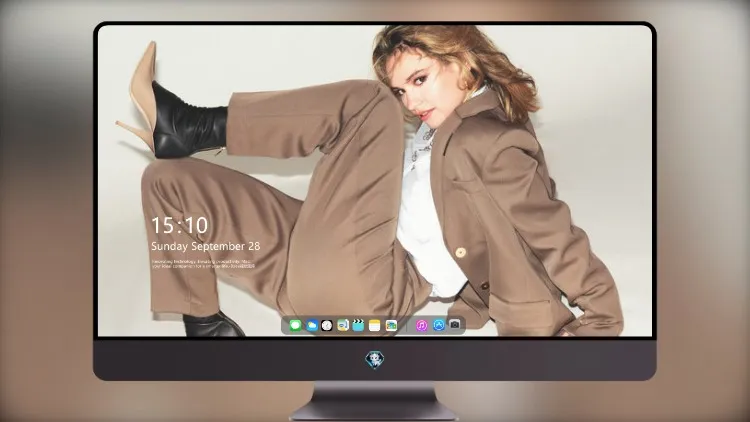Open the Maps app in the dock
750x422 pixels.
click(x=343, y=325)
